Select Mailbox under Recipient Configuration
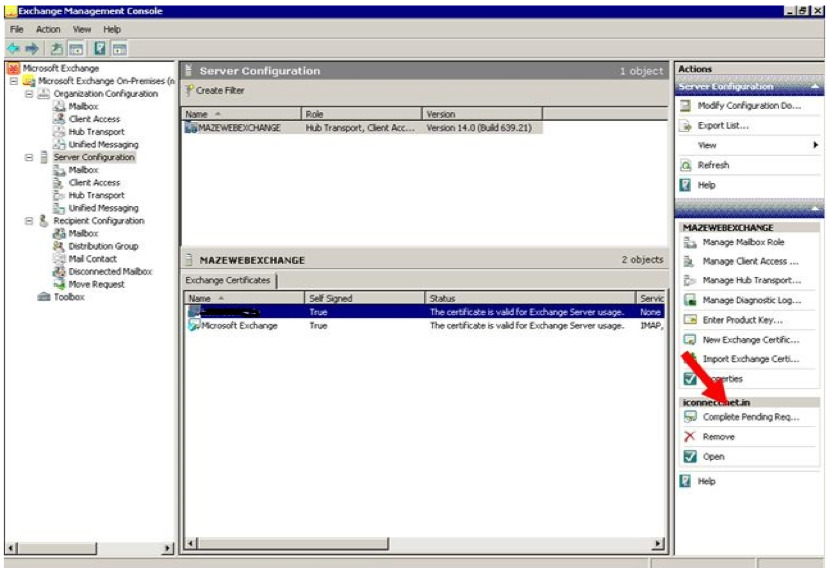The width and height of the screenshot is (827, 568). (83, 233)
